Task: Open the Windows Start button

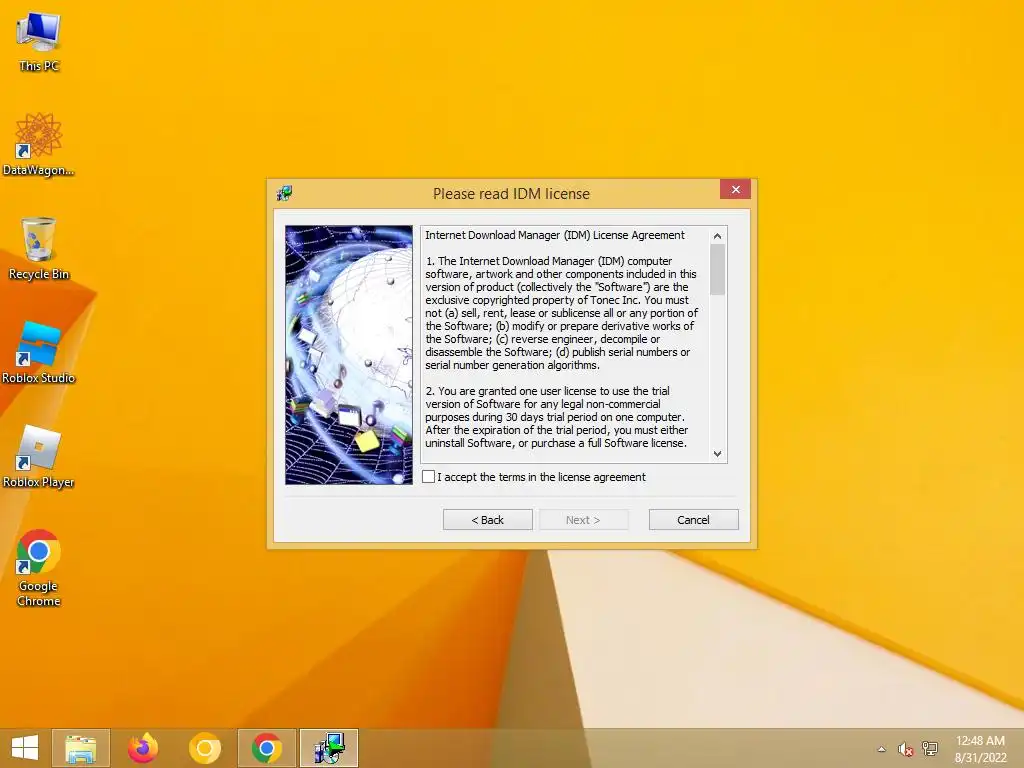Action: click(x=25, y=748)
